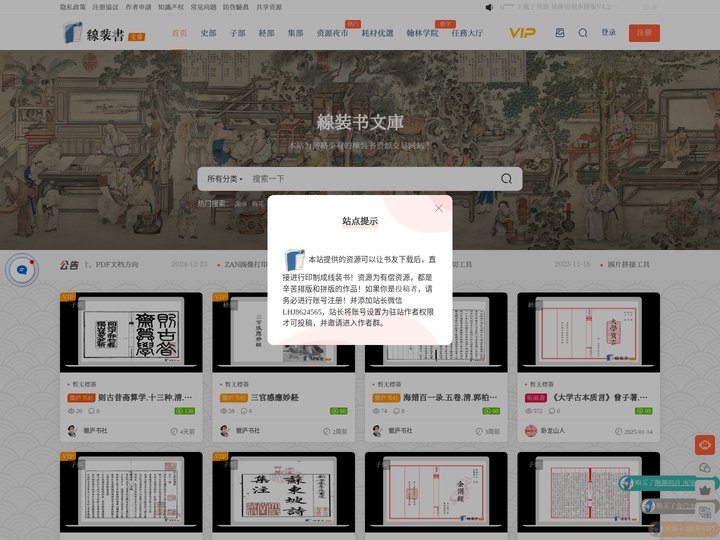Open the 翰林学院 menu item

[x=422, y=33]
